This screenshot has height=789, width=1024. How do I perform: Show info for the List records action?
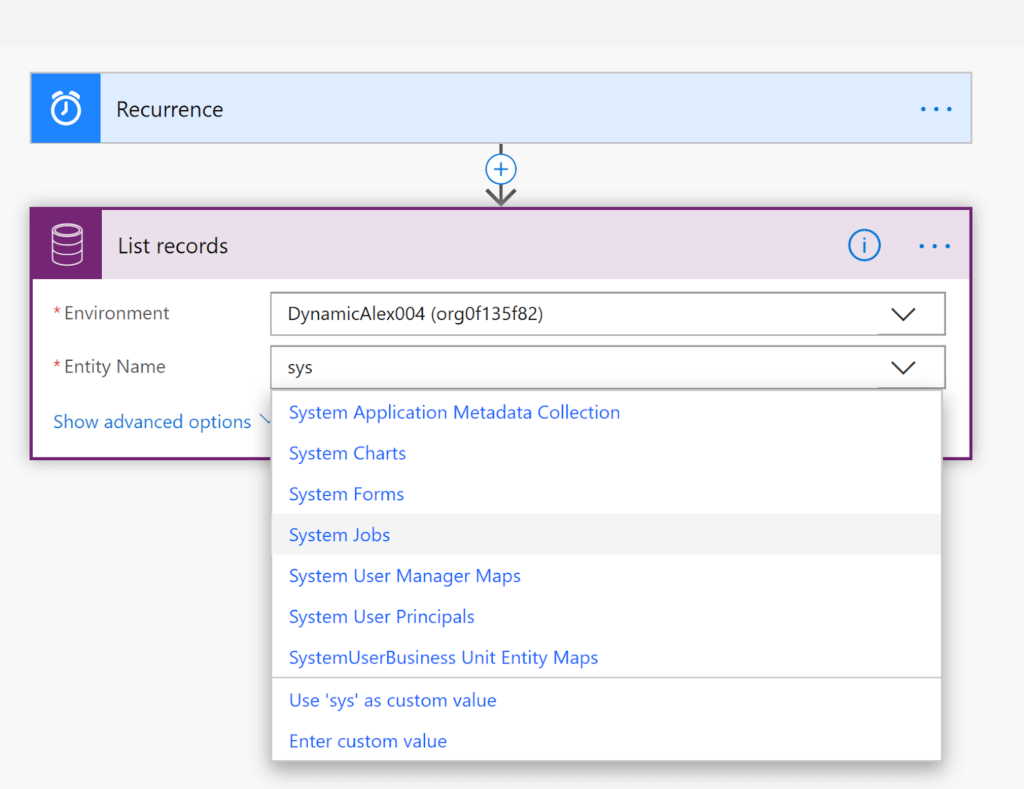coord(864,245)
